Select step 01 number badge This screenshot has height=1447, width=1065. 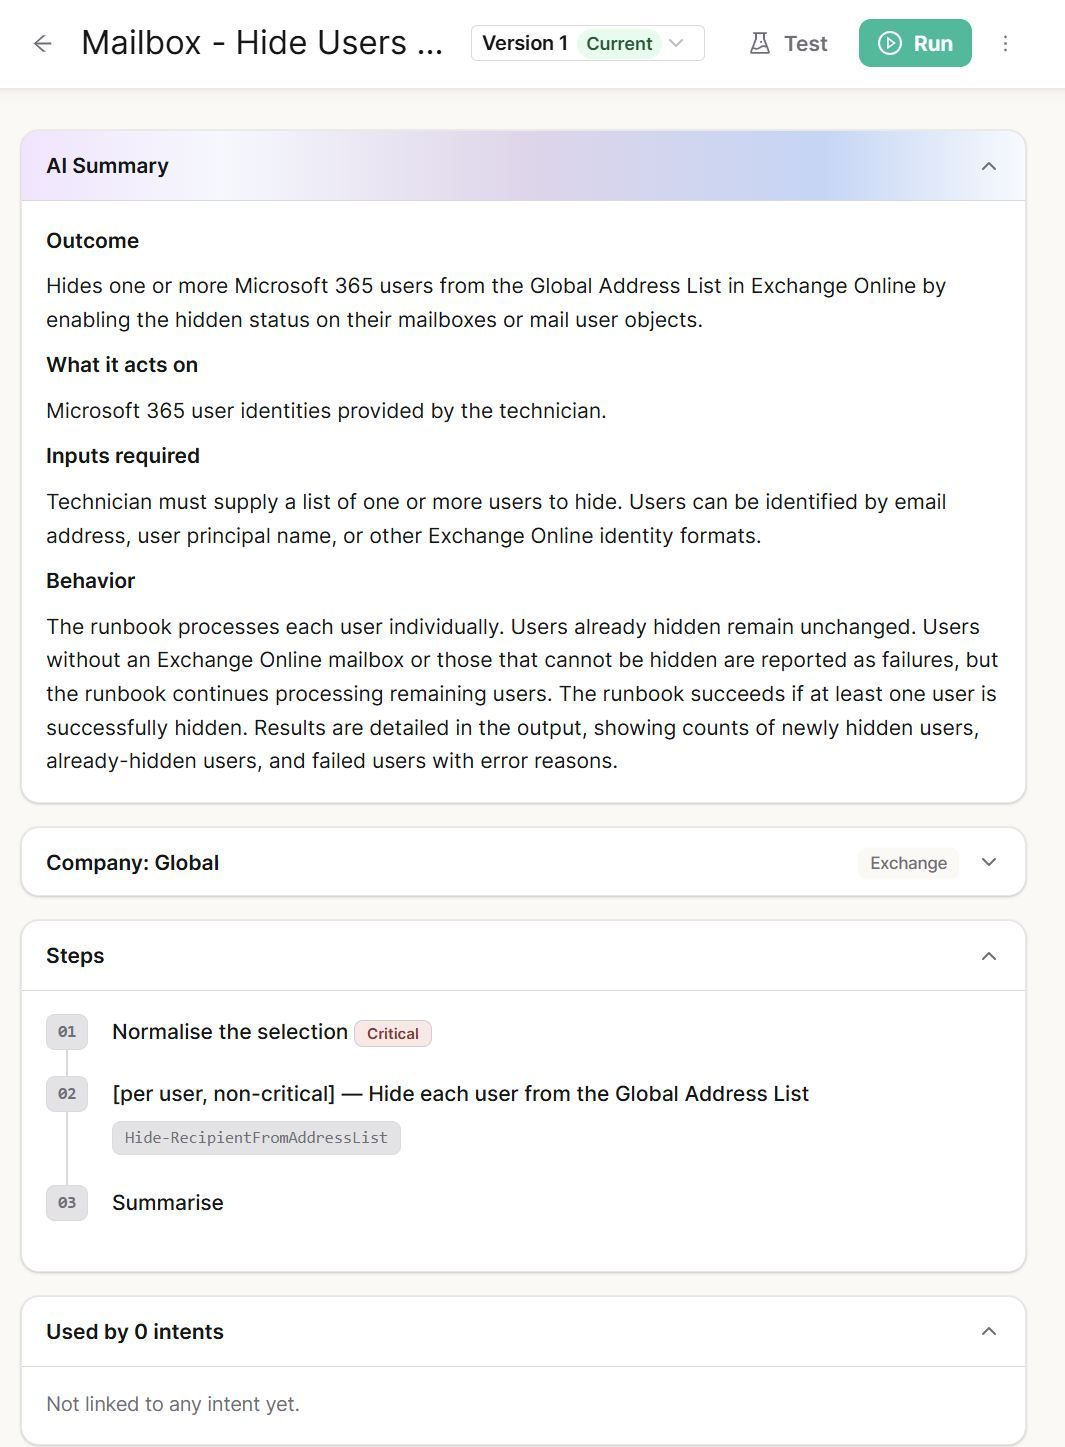point(67,1032)
